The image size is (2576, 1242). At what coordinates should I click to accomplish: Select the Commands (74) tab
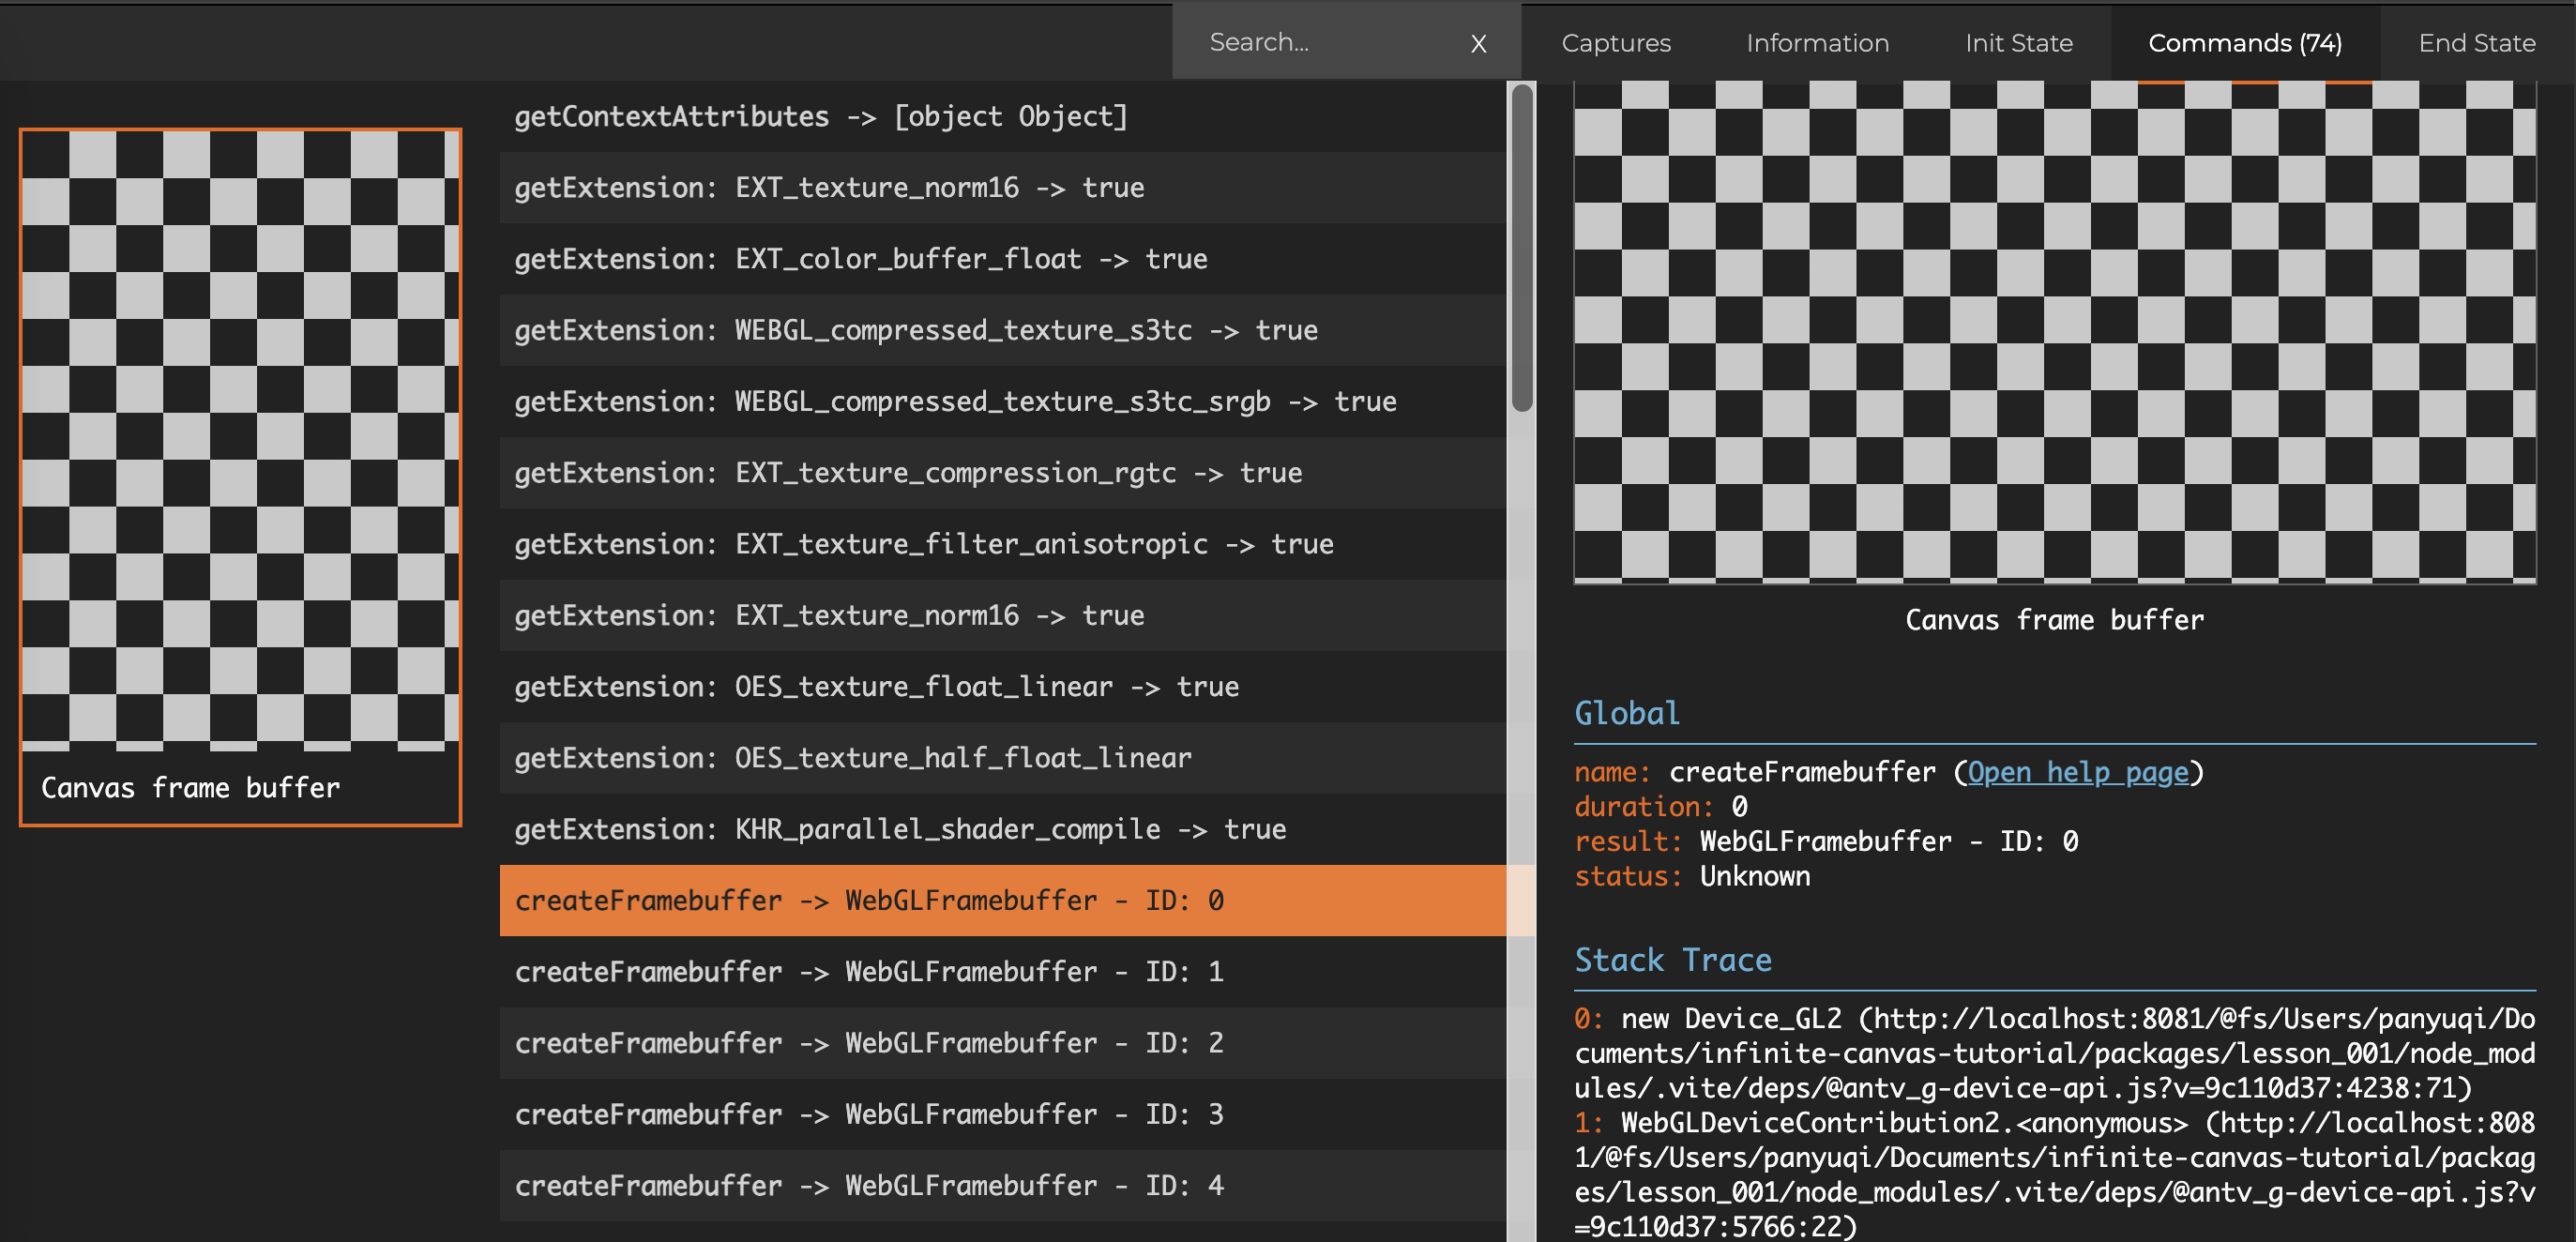tap(2244, 43)
